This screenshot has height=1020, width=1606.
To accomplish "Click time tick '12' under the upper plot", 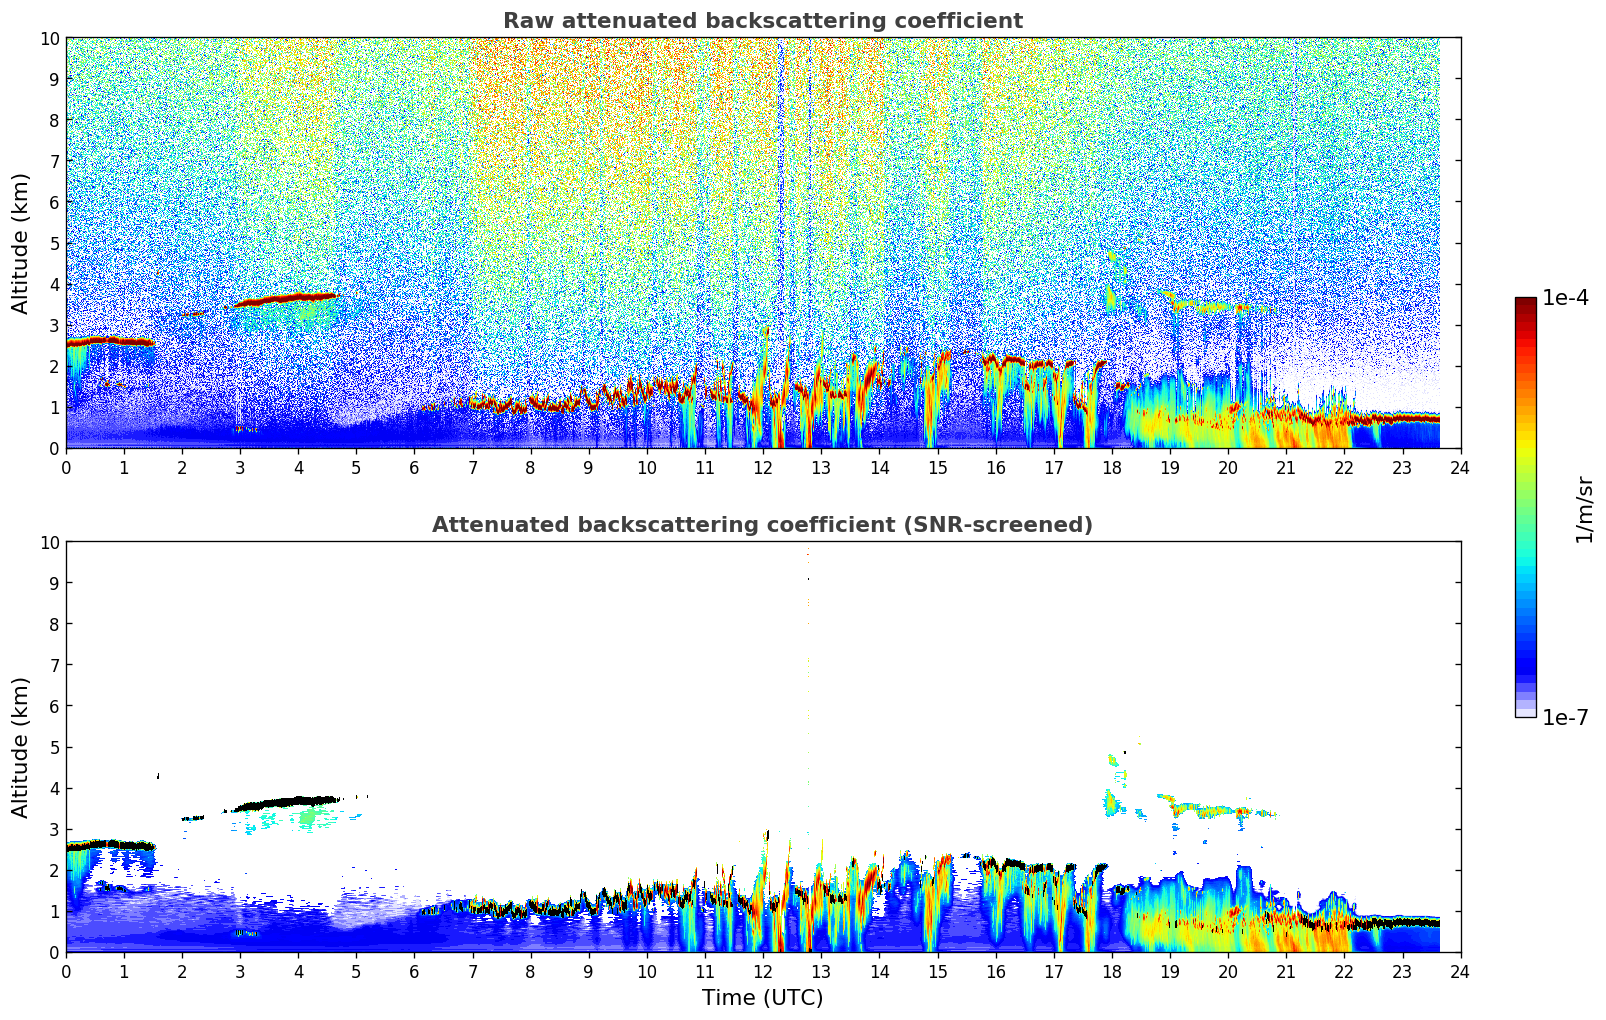I will tap(763, 467).
